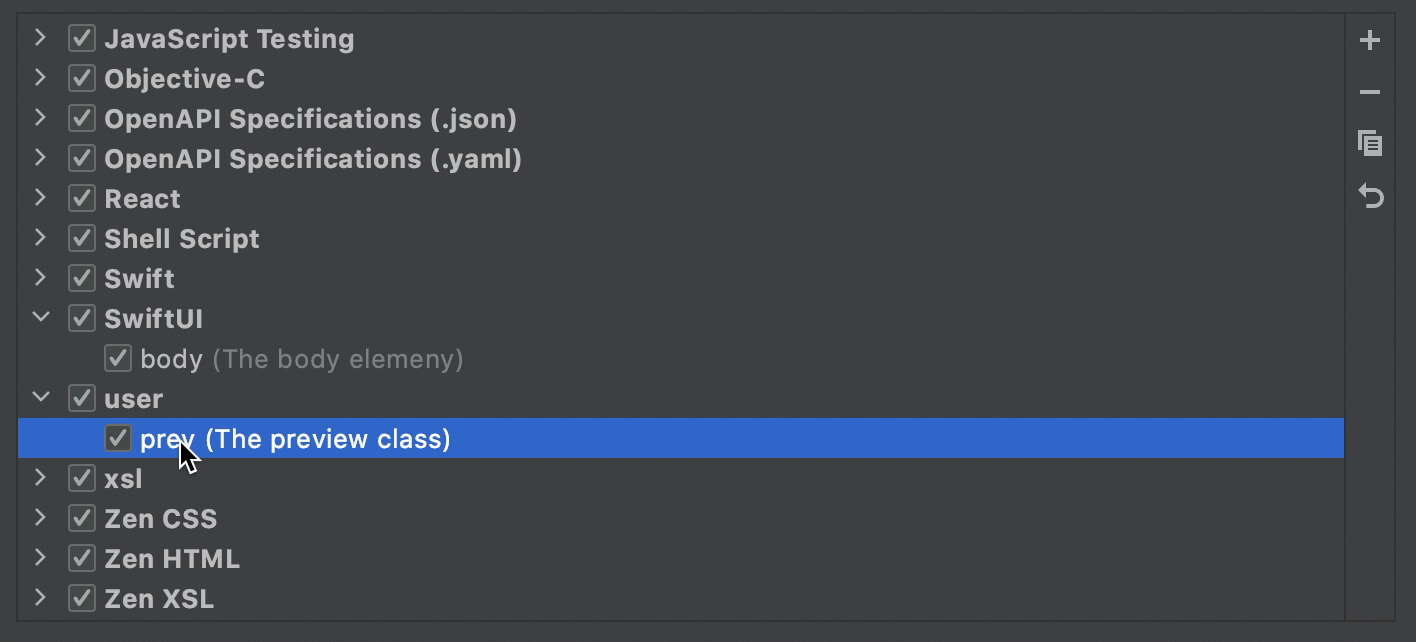Image resolution: width=1416 pixels, height=642 pixels.
Task: Select the prev (The preview class) template
Action: tap(681, 438)
